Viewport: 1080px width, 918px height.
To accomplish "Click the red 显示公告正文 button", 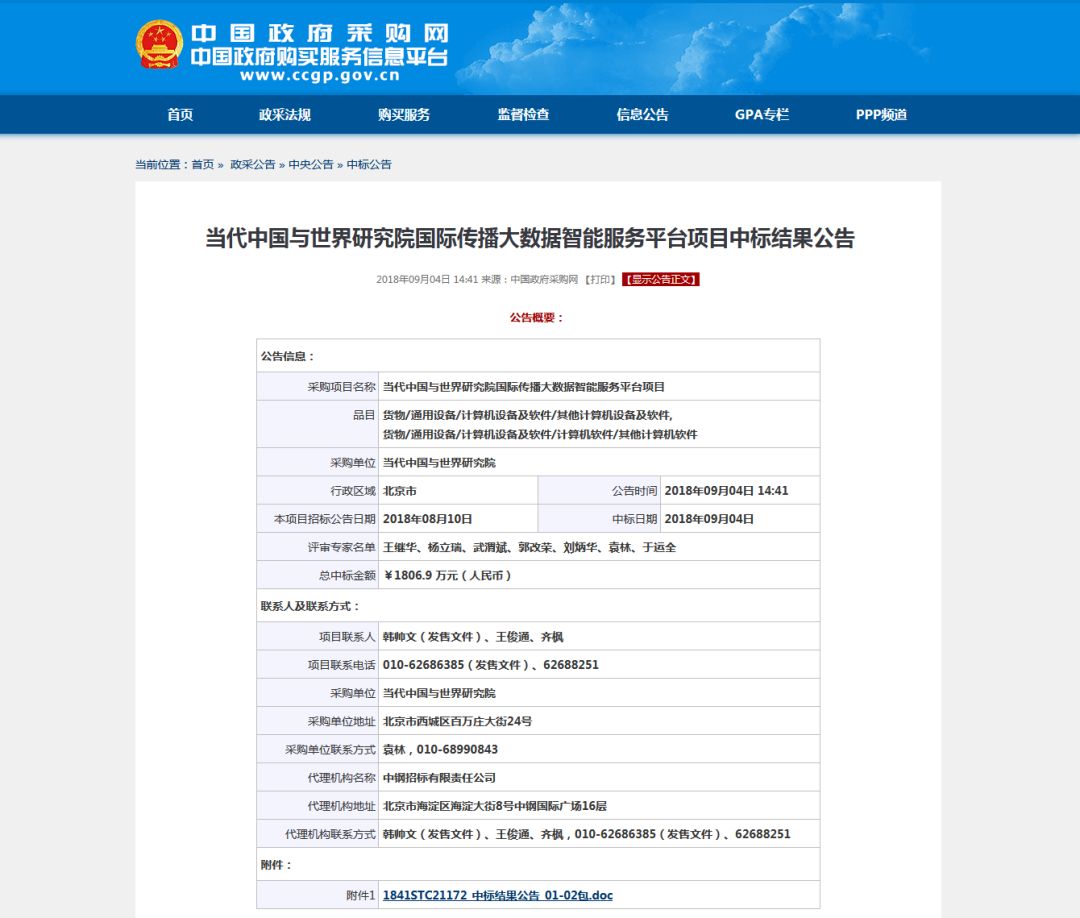I will (x=661, y=280).
